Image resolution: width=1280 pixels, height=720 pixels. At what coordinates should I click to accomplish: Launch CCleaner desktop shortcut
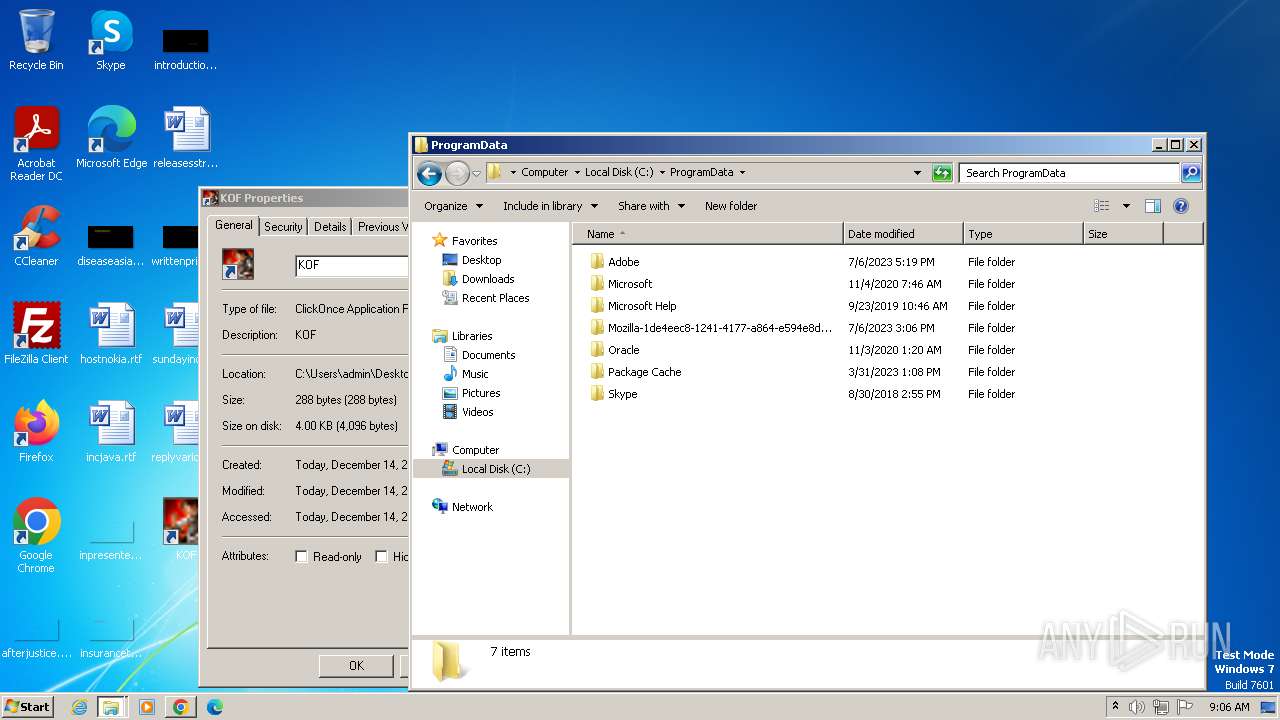[x=36, y=236]
